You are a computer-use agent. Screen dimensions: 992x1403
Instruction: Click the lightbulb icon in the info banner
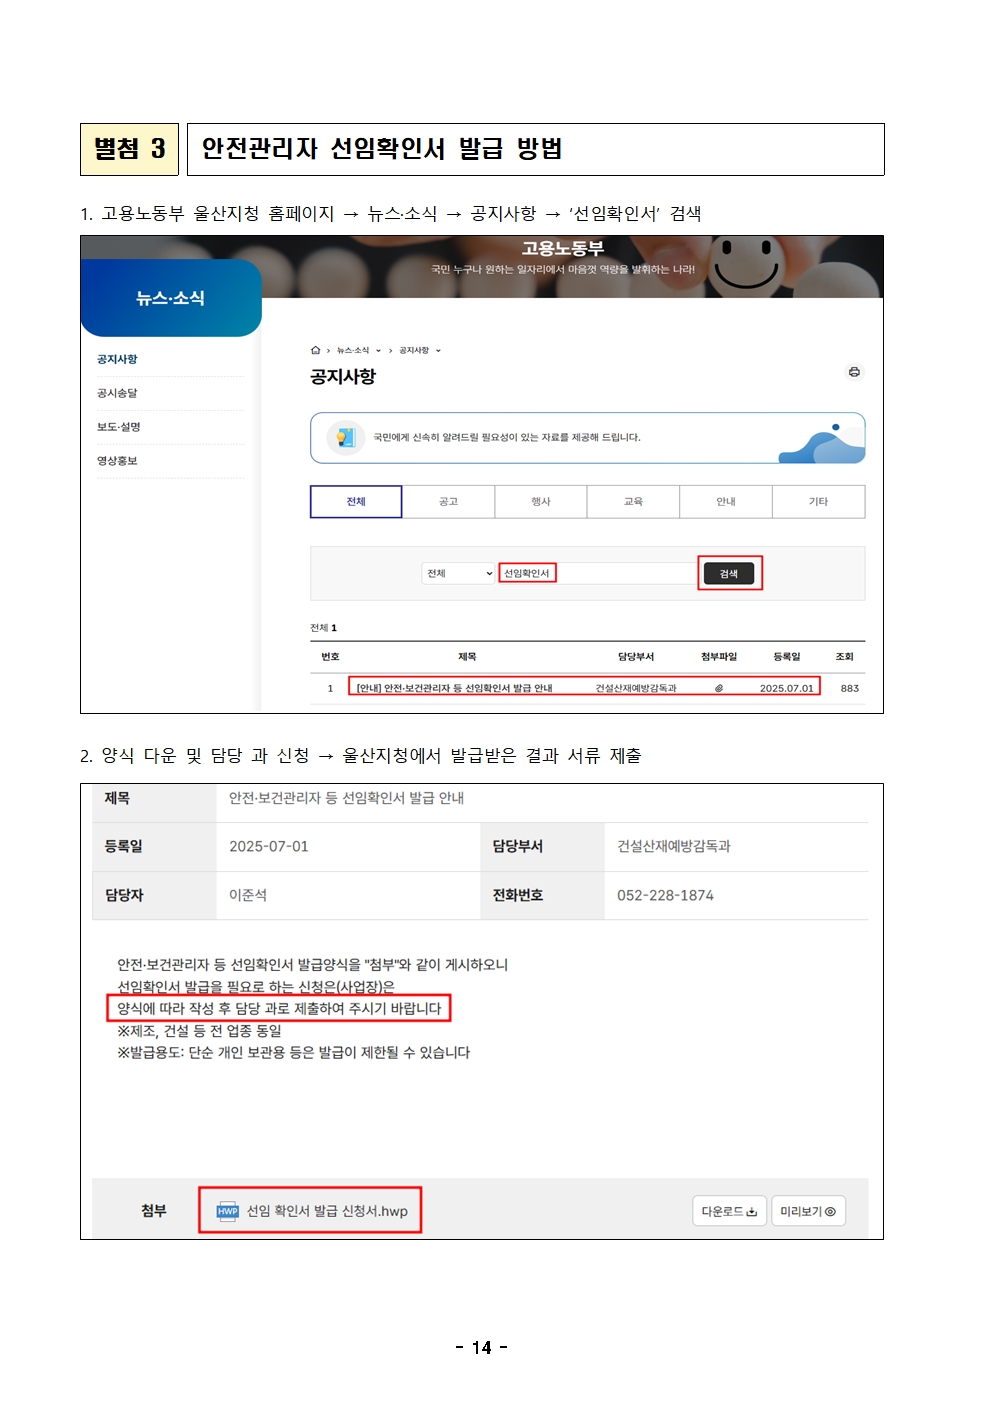point(345,437)
